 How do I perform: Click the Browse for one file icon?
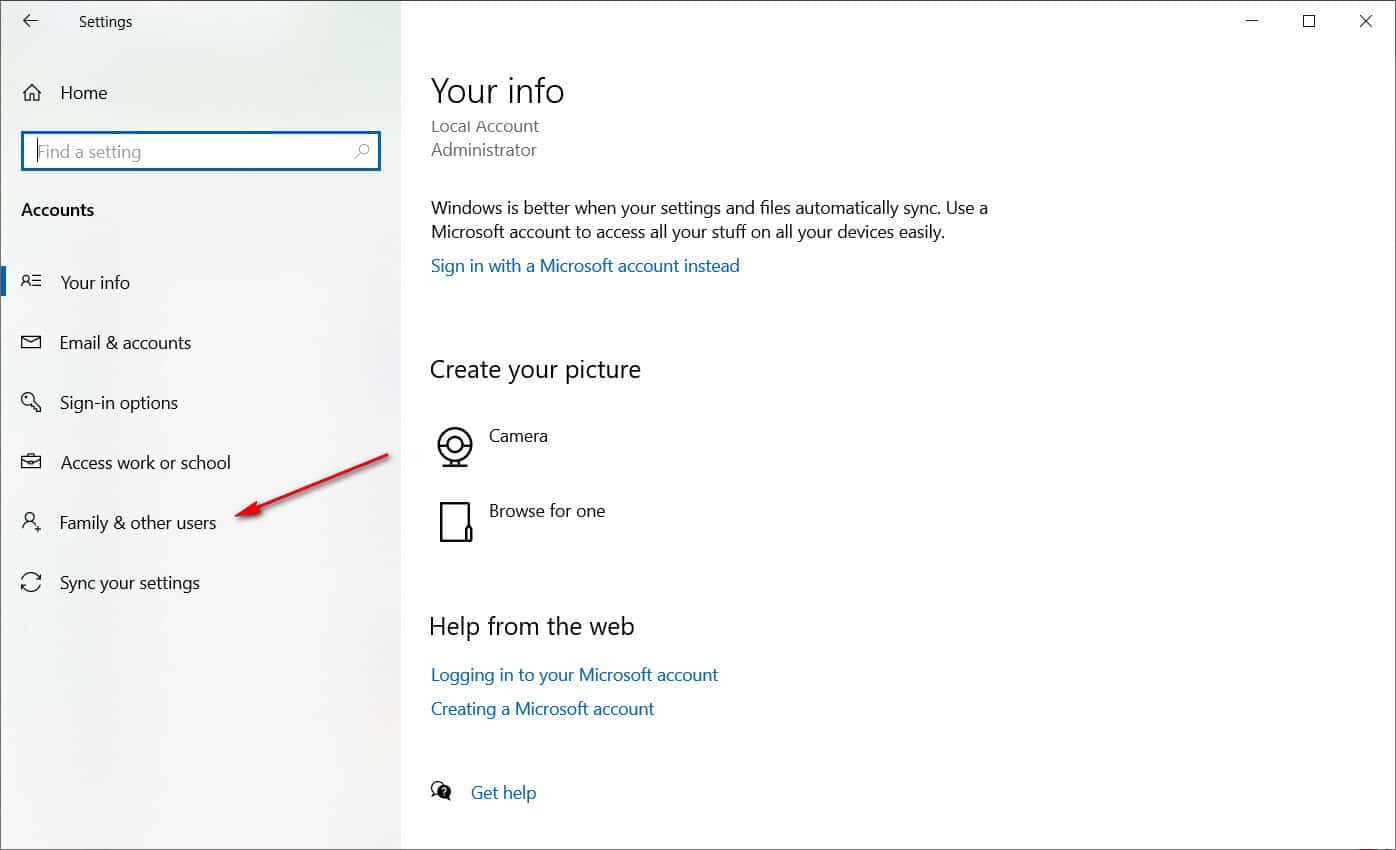455,521
